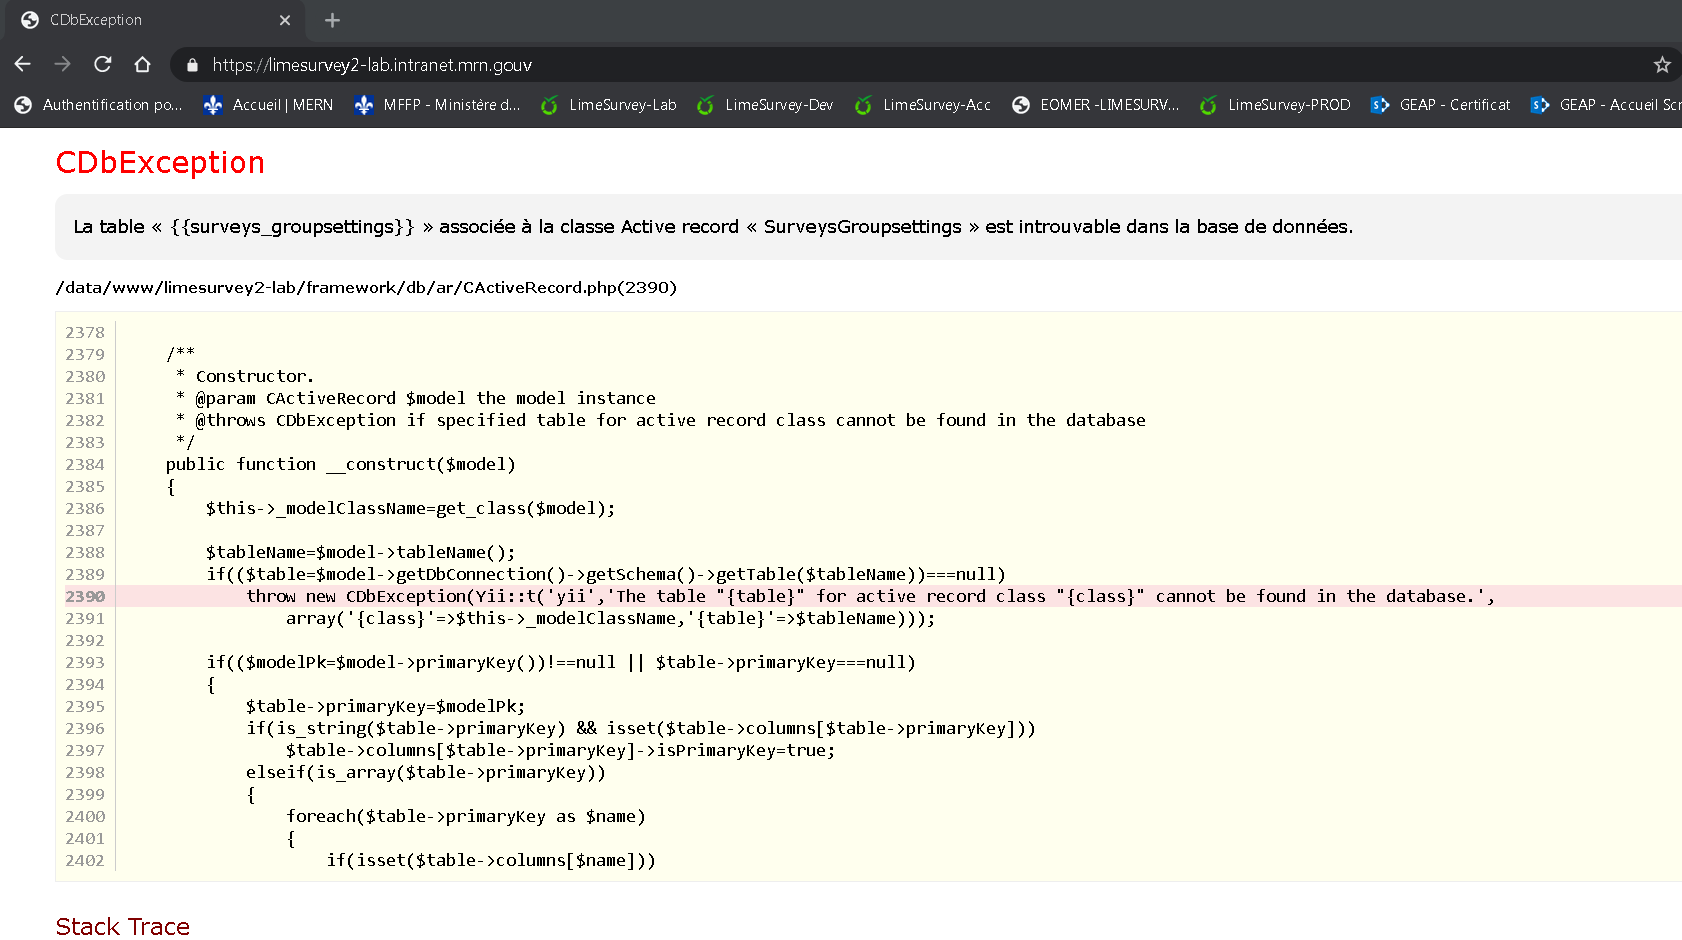Click highlighted line number 2390

pyautogui.click(x=85, y=596)
